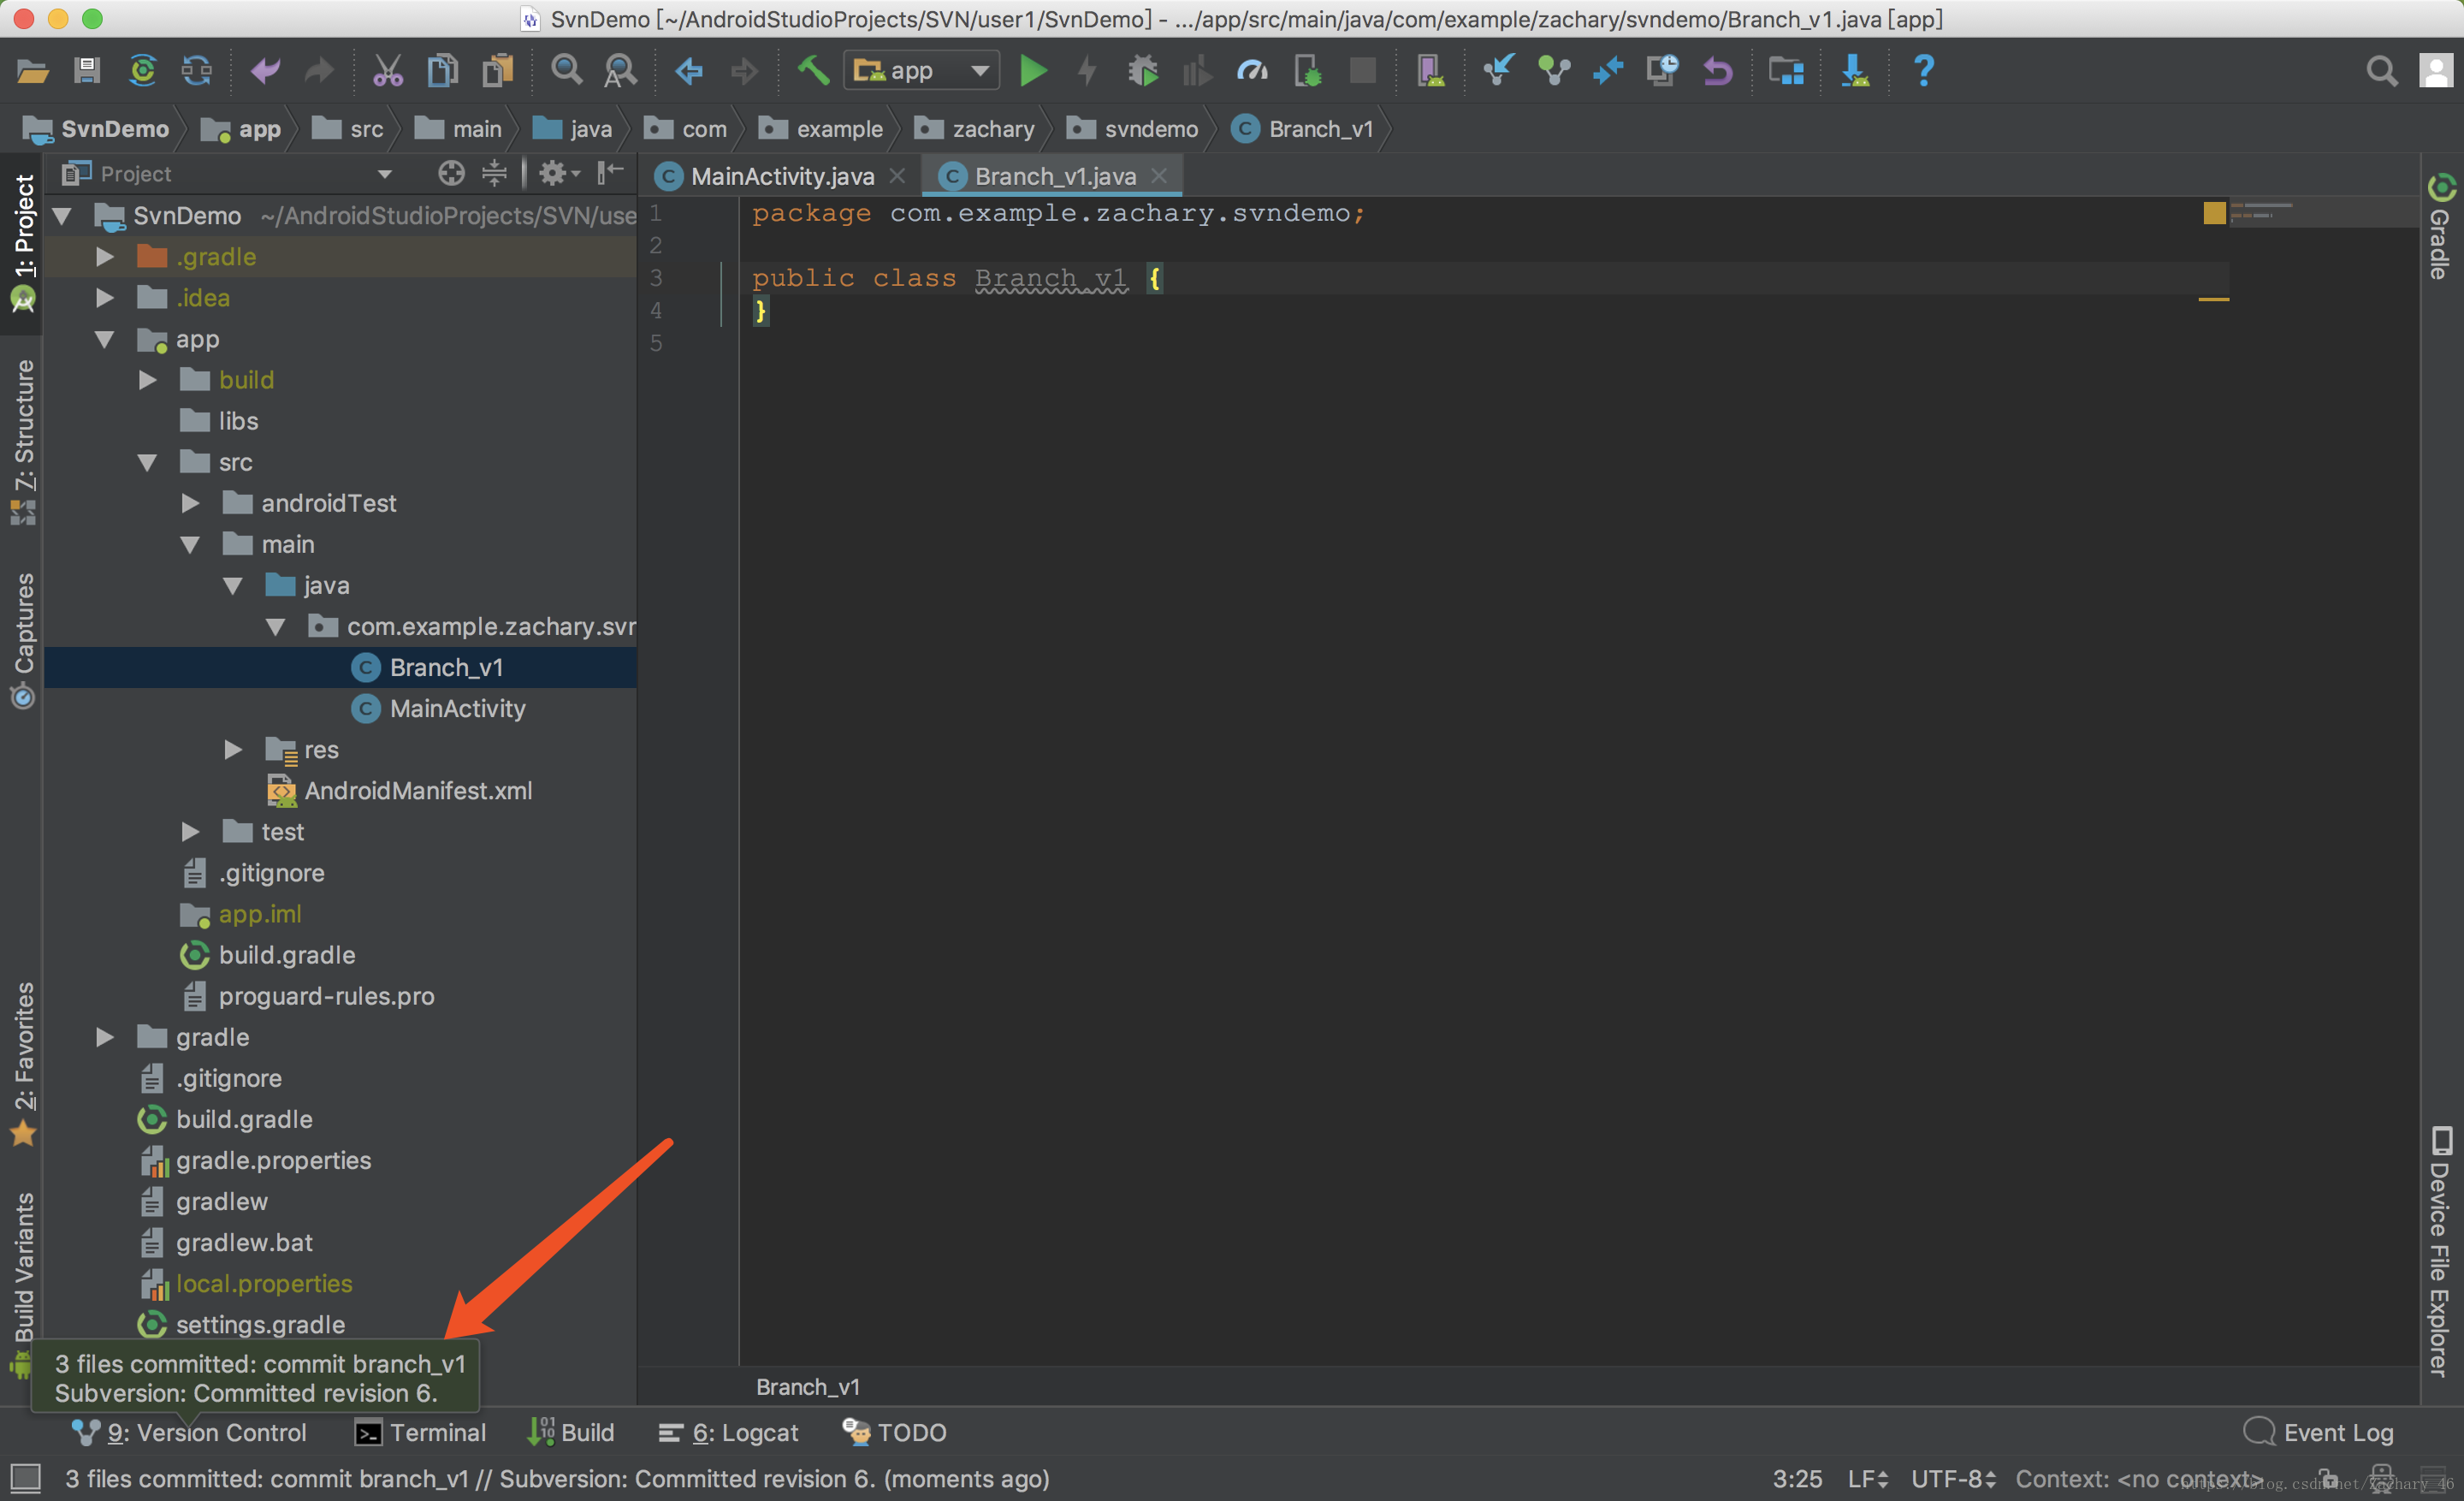Open the Event Log
Image resolution: width=2464 pixels, height=1501 pixels.
click(x=2319, y=1432)
